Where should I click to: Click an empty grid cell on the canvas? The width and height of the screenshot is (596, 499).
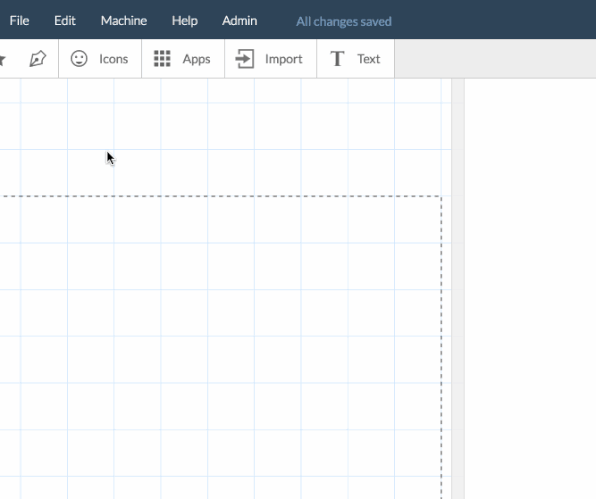point(231,266)
